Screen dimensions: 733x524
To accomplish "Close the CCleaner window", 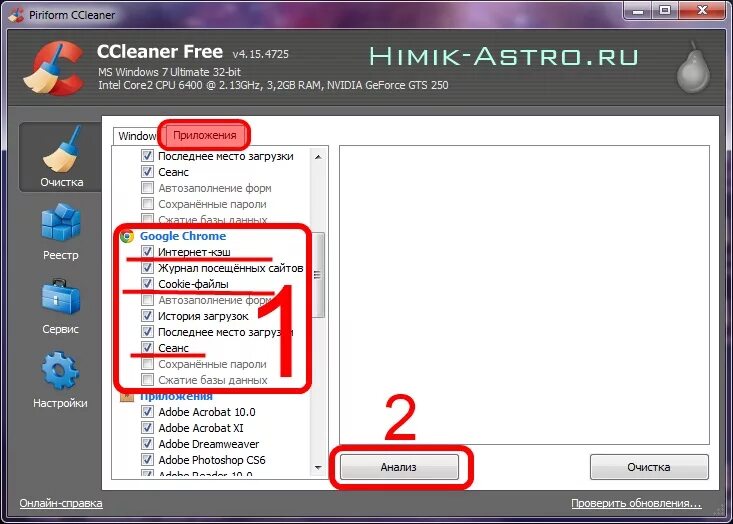I will coord(703,11).
